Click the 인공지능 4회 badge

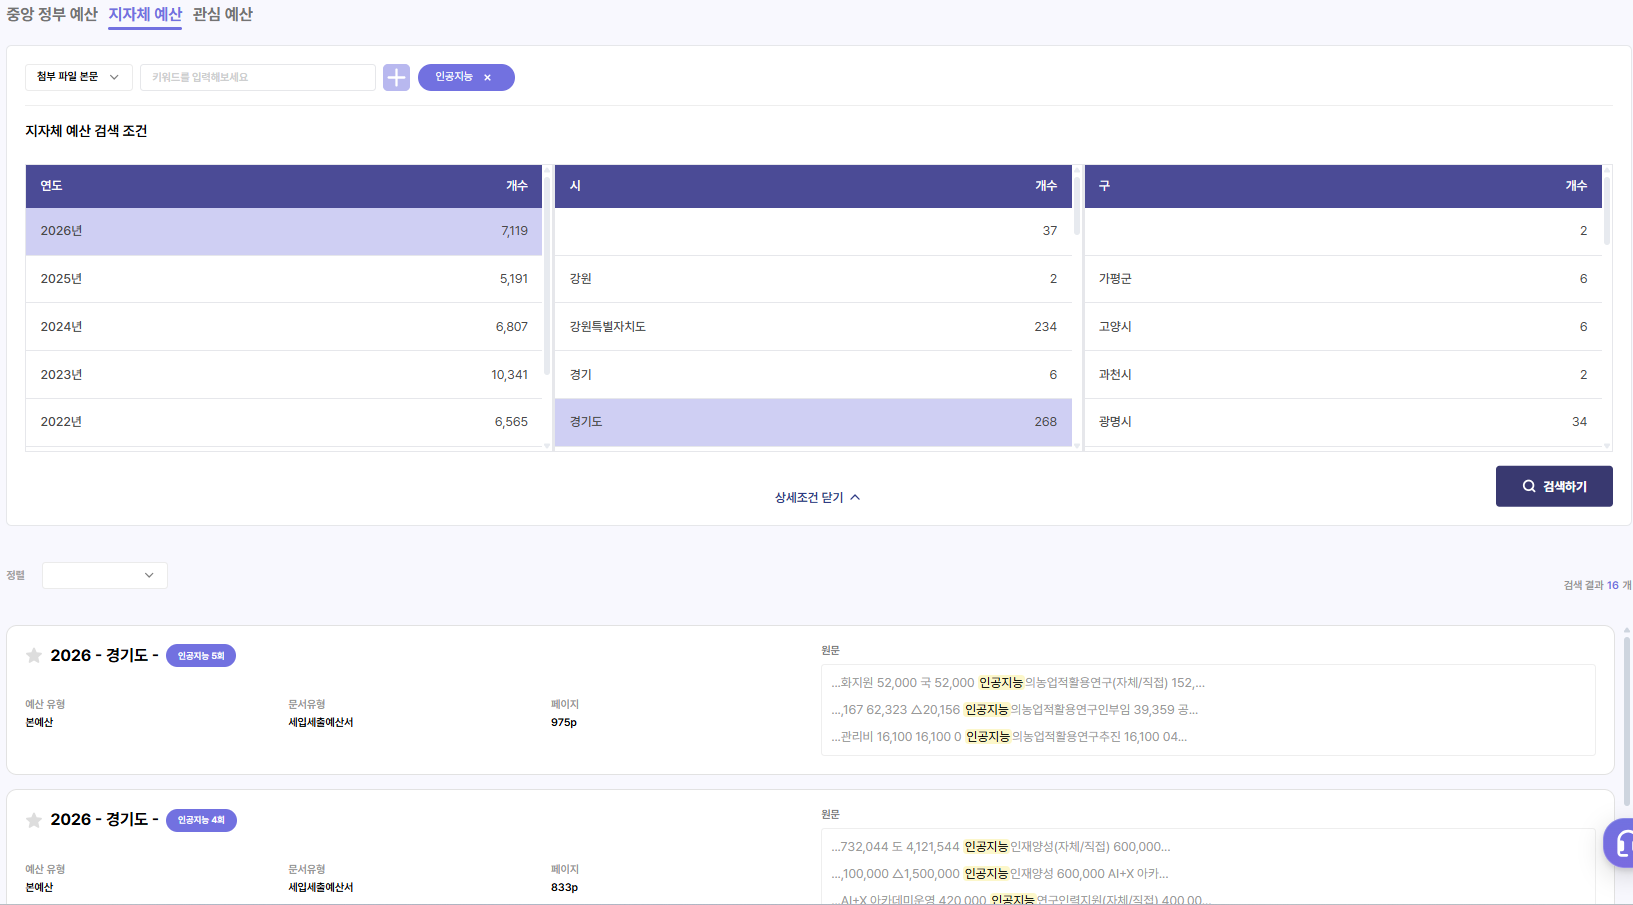(201, 820)
